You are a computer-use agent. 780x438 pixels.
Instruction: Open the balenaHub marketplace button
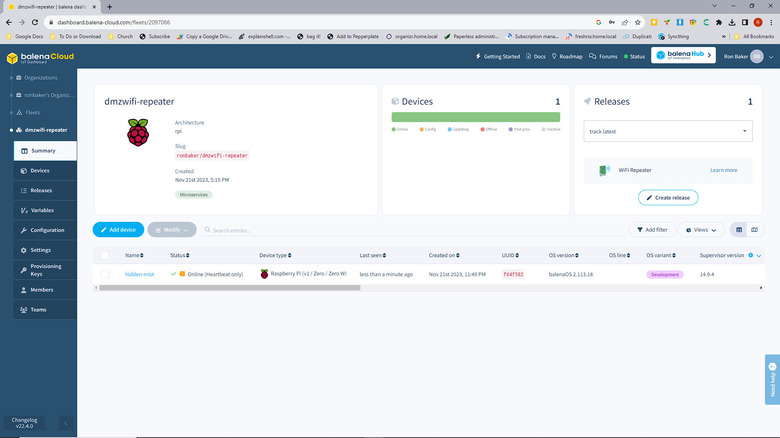coord(684,56)
